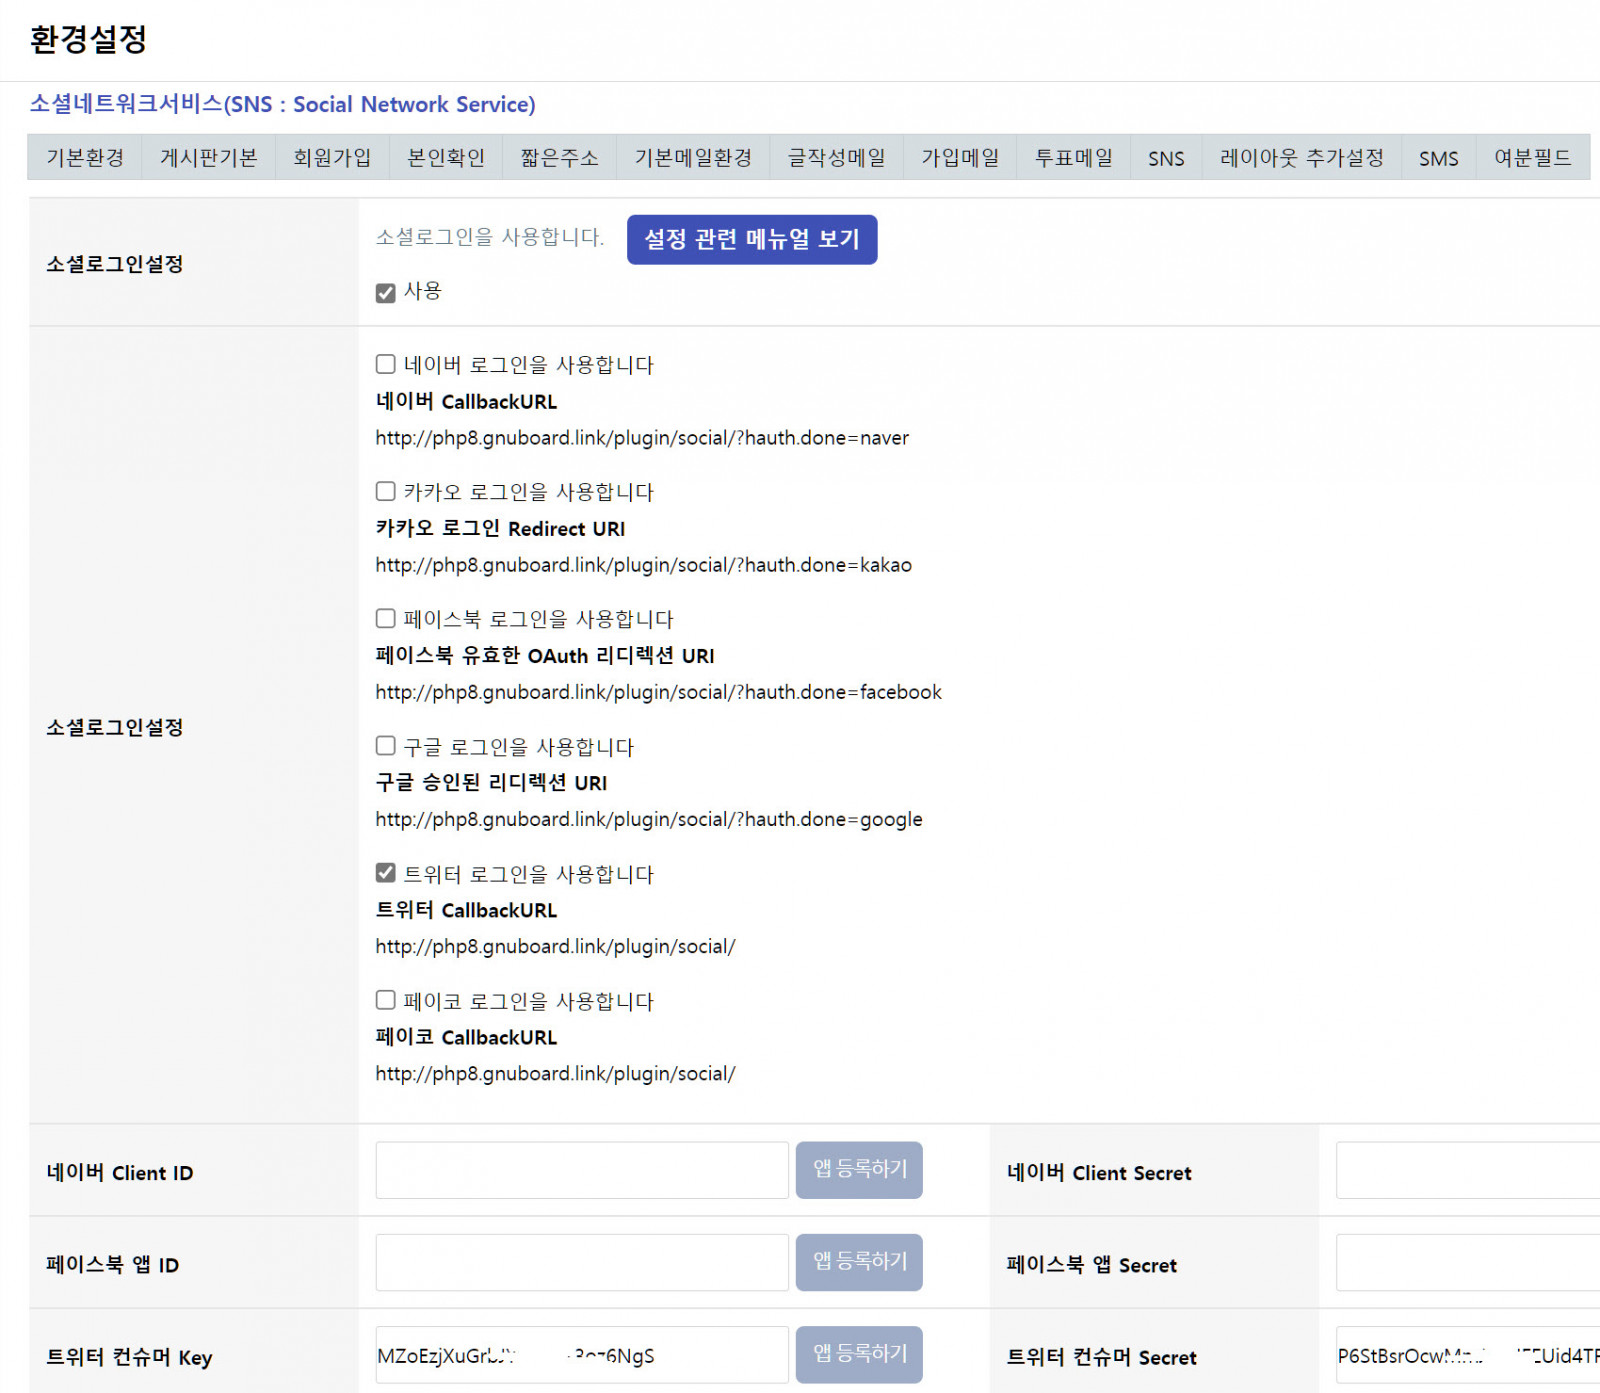The image size is (1600, 1393).
Task: Click the URL under 트위터 CallbackURL
Action: click(x=555, y=947)
